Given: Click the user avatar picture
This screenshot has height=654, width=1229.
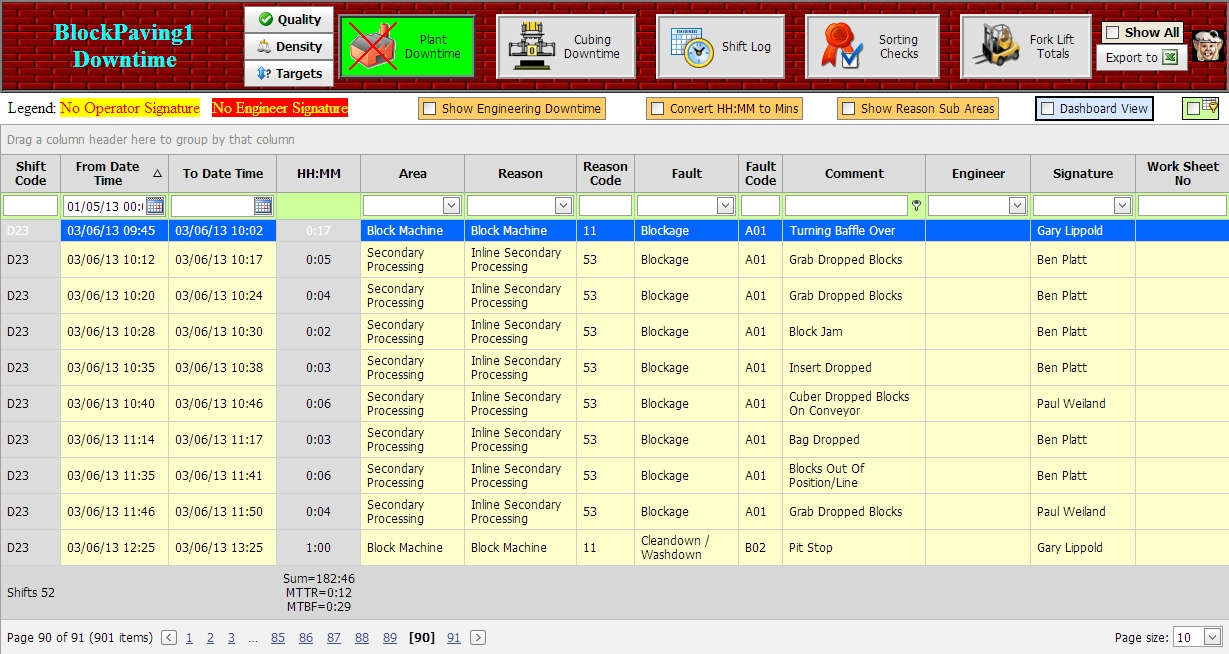Looking at the screenshot, I should (1208, 46).
